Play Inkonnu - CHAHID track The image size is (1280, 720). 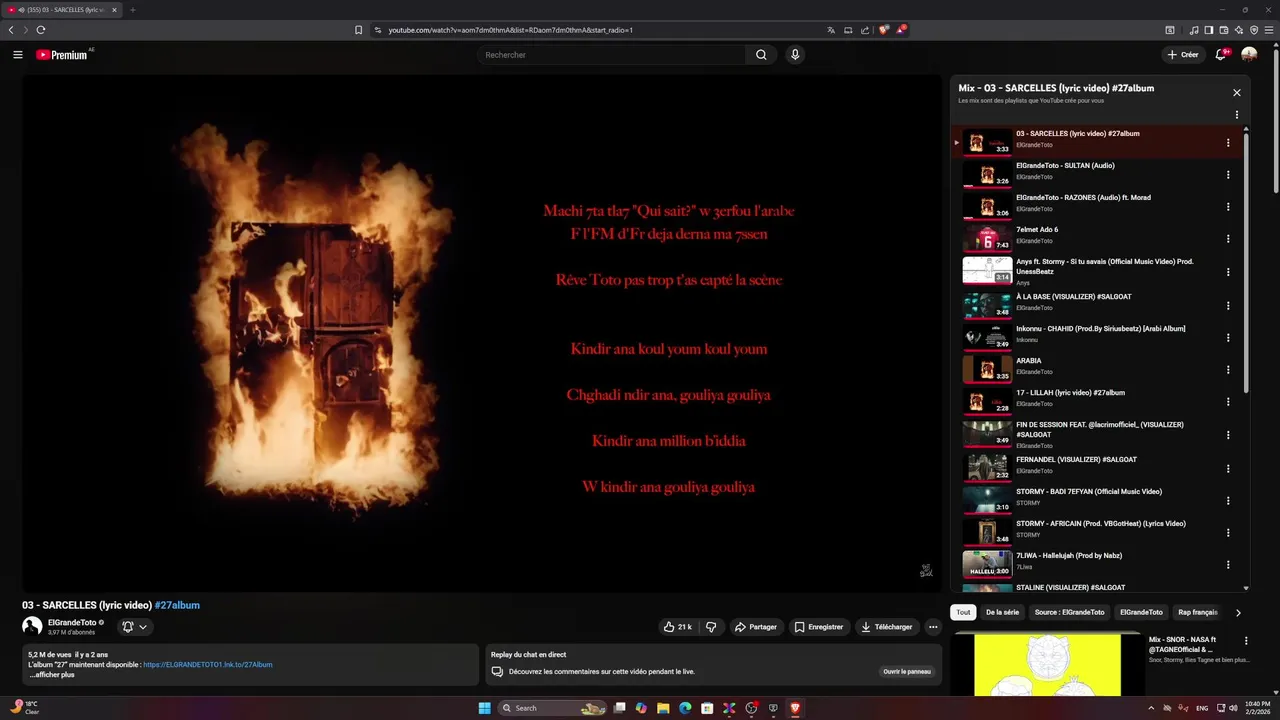[1100, 329]
